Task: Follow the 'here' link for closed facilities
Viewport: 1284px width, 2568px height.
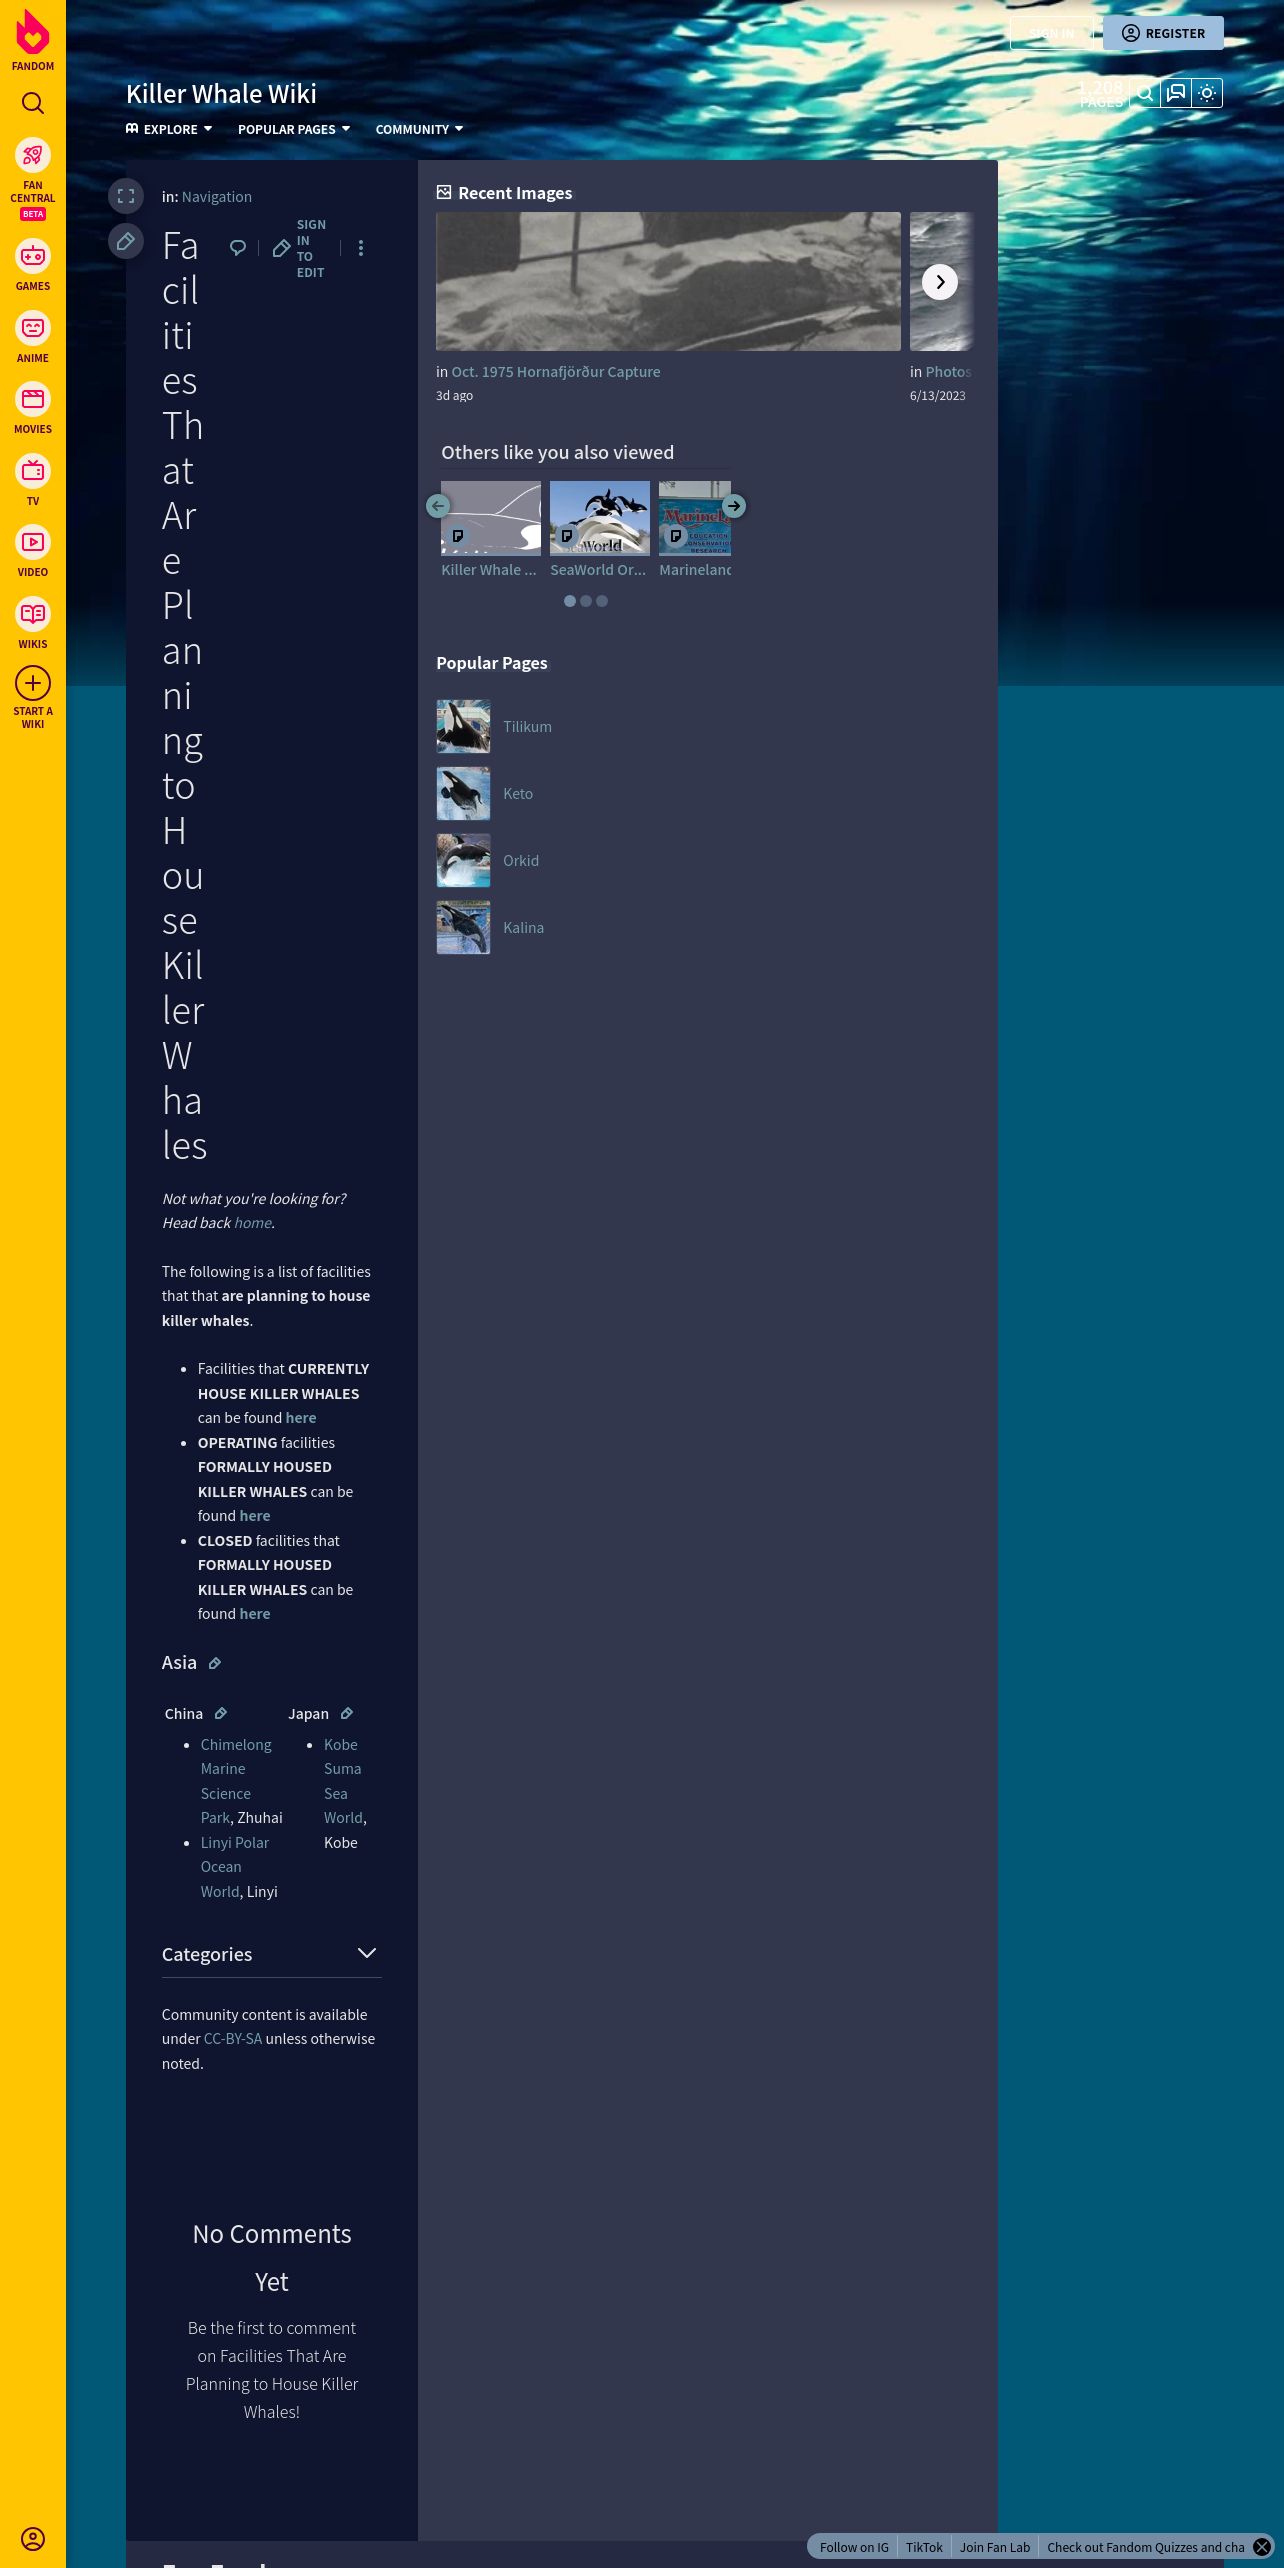Action: 254,1614
